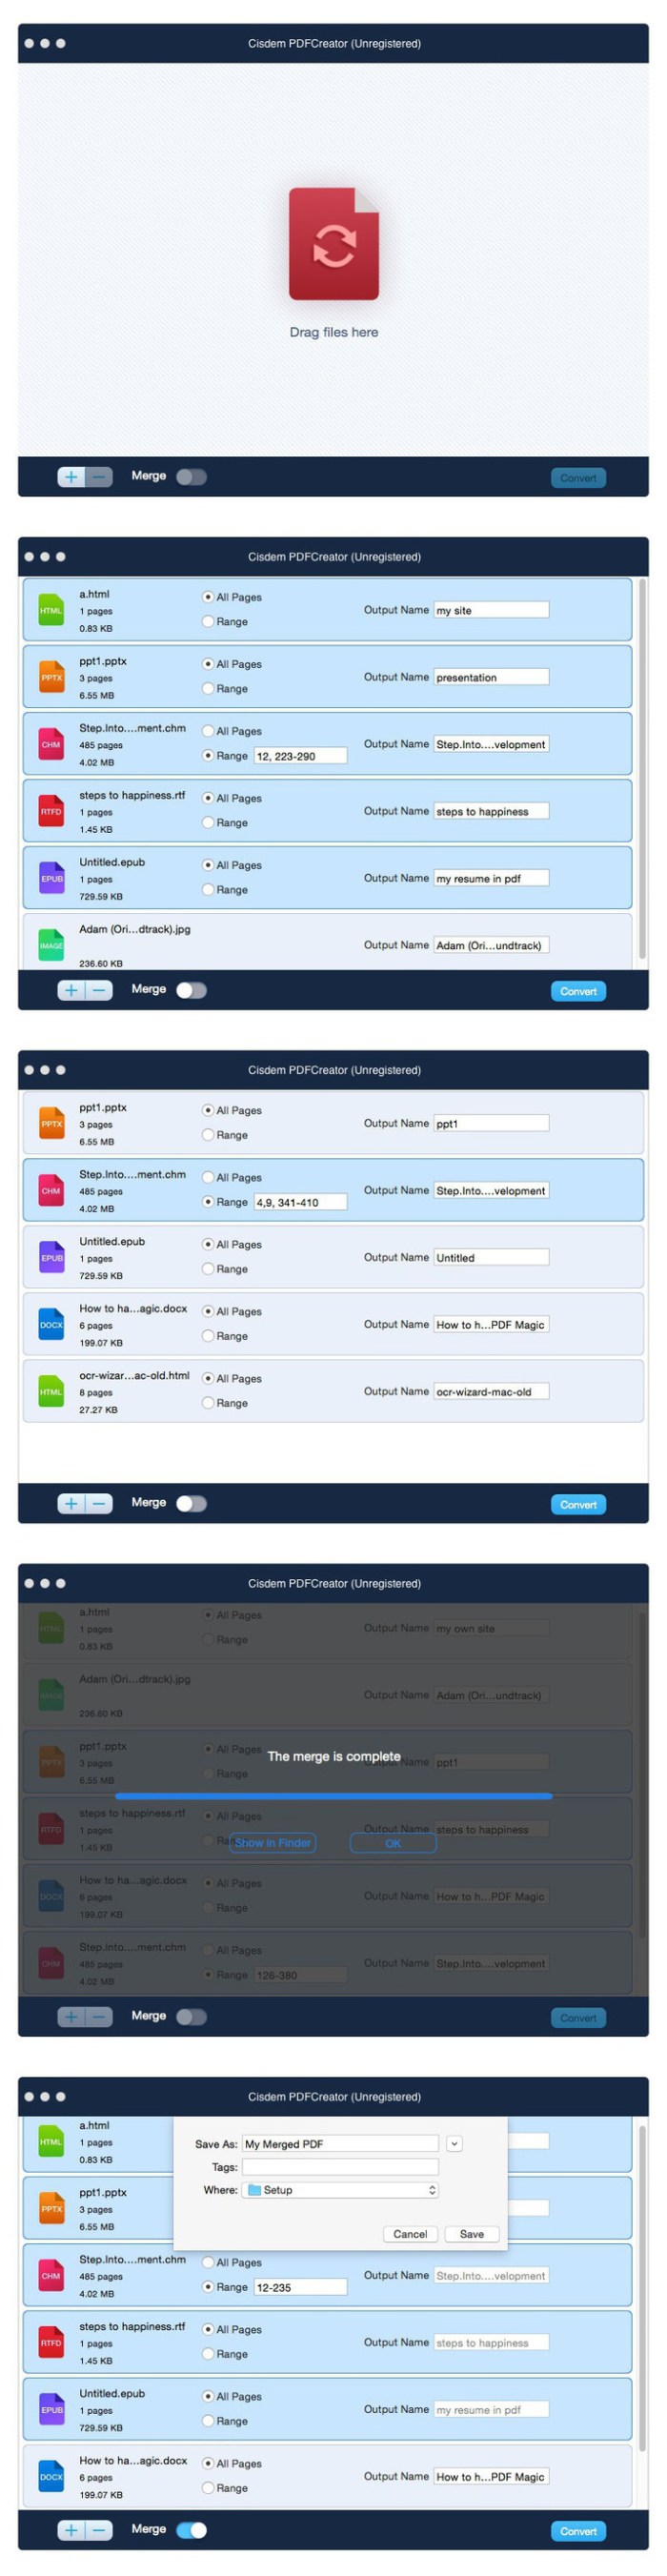The height and width of the screenshot is (2576, 667).
Task: Click the HTML icon of the ocr-wizar...ac-old.html row
Action: (x=51, y=1391)
